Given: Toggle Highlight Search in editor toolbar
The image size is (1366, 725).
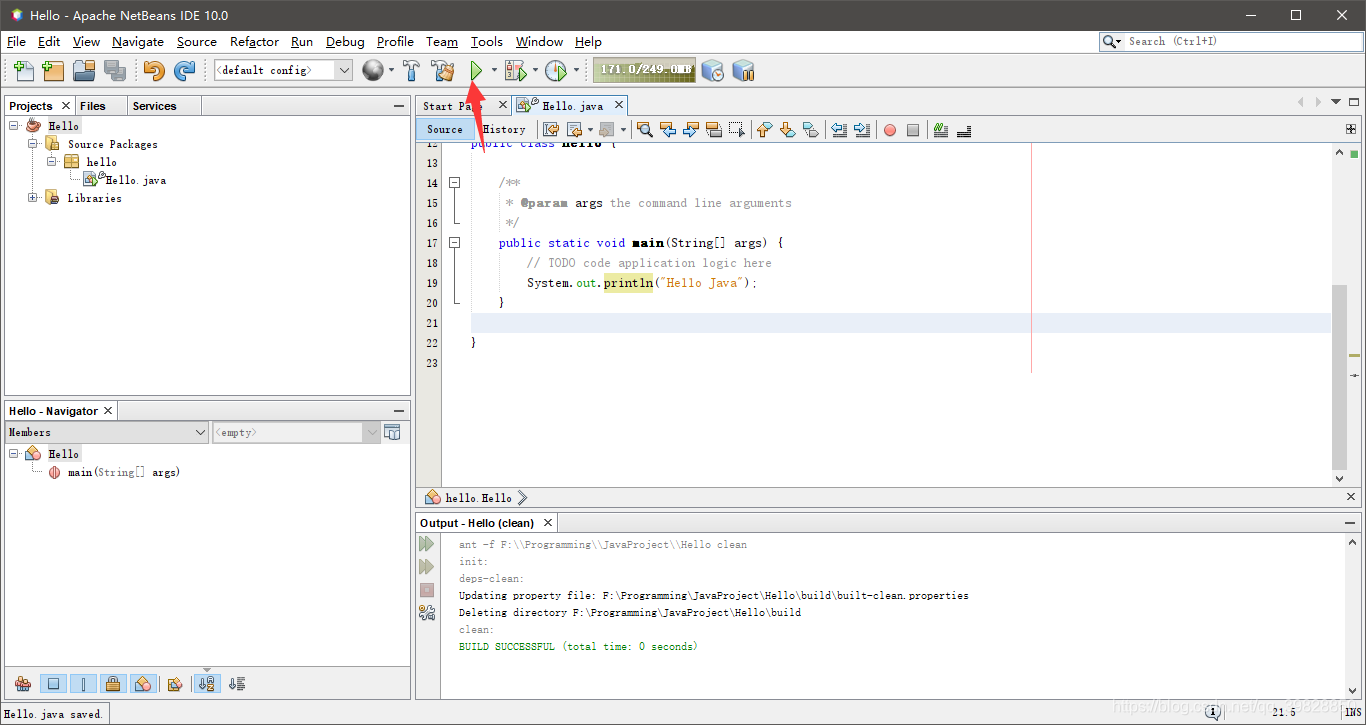Looking at the screenshot, I should (x=714, y=129).
